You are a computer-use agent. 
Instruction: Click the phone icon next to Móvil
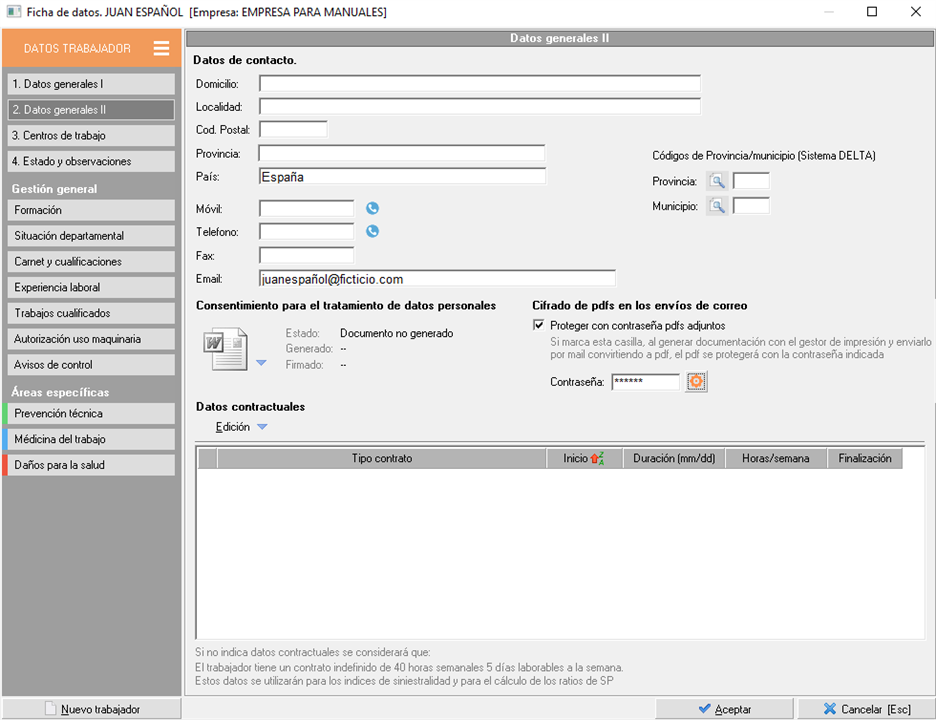click(x=372, y=208)
